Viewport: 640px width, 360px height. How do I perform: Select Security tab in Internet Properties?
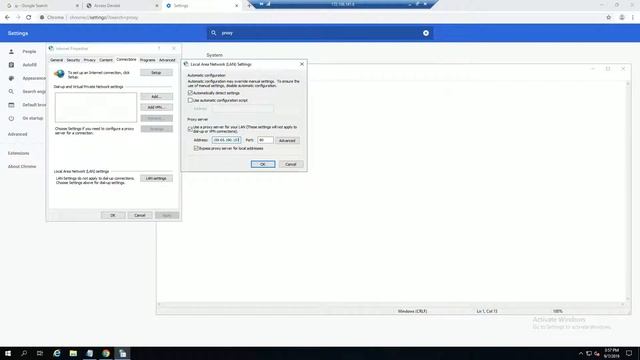(73, 60)
